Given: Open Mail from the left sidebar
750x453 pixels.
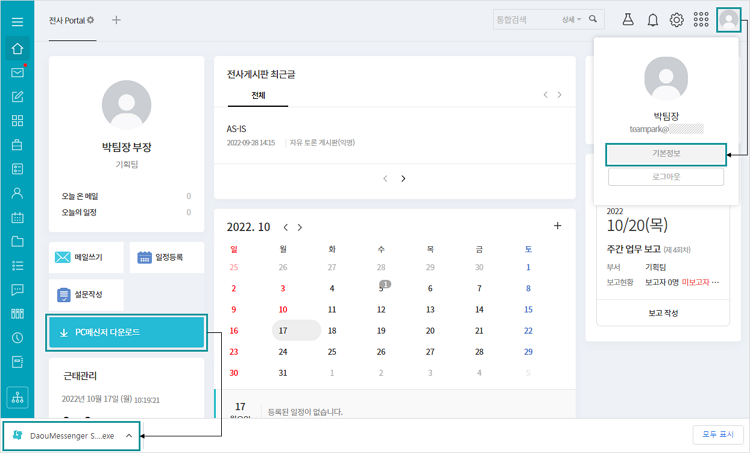Looking at the screenshot, I should (x=17, y=73).
